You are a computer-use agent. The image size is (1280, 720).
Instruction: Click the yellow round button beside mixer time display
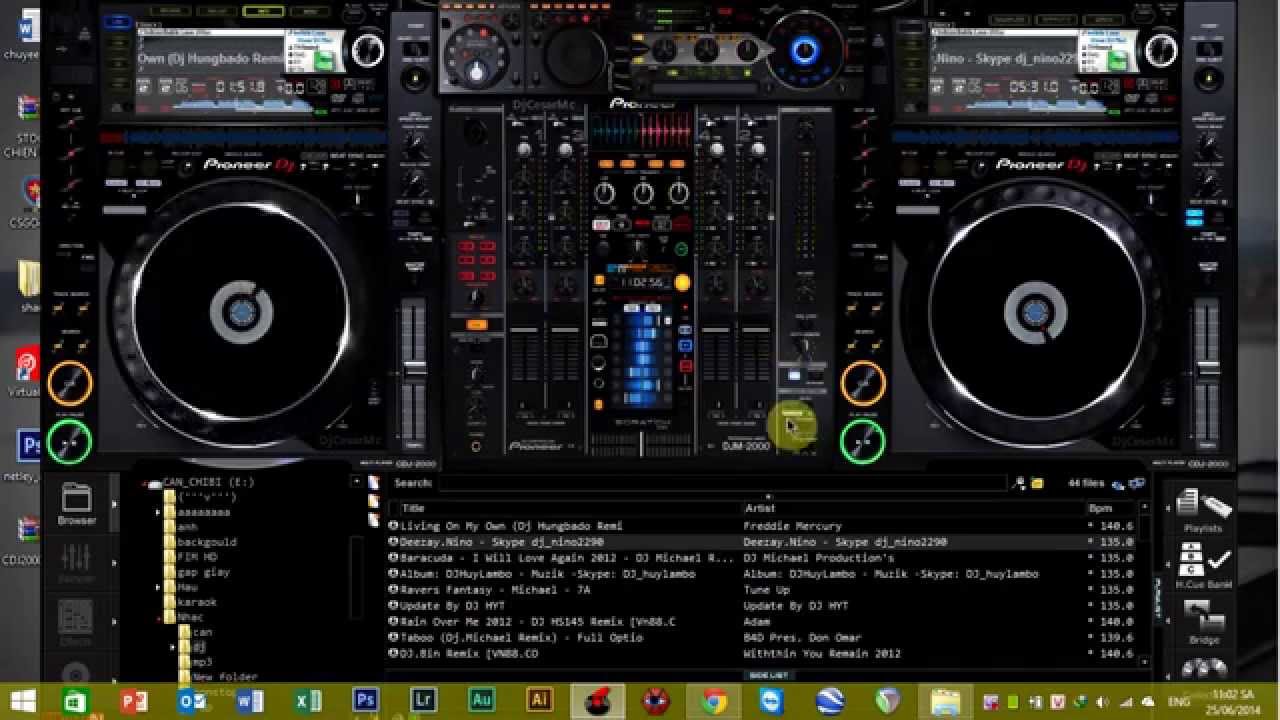click(682, 283)
